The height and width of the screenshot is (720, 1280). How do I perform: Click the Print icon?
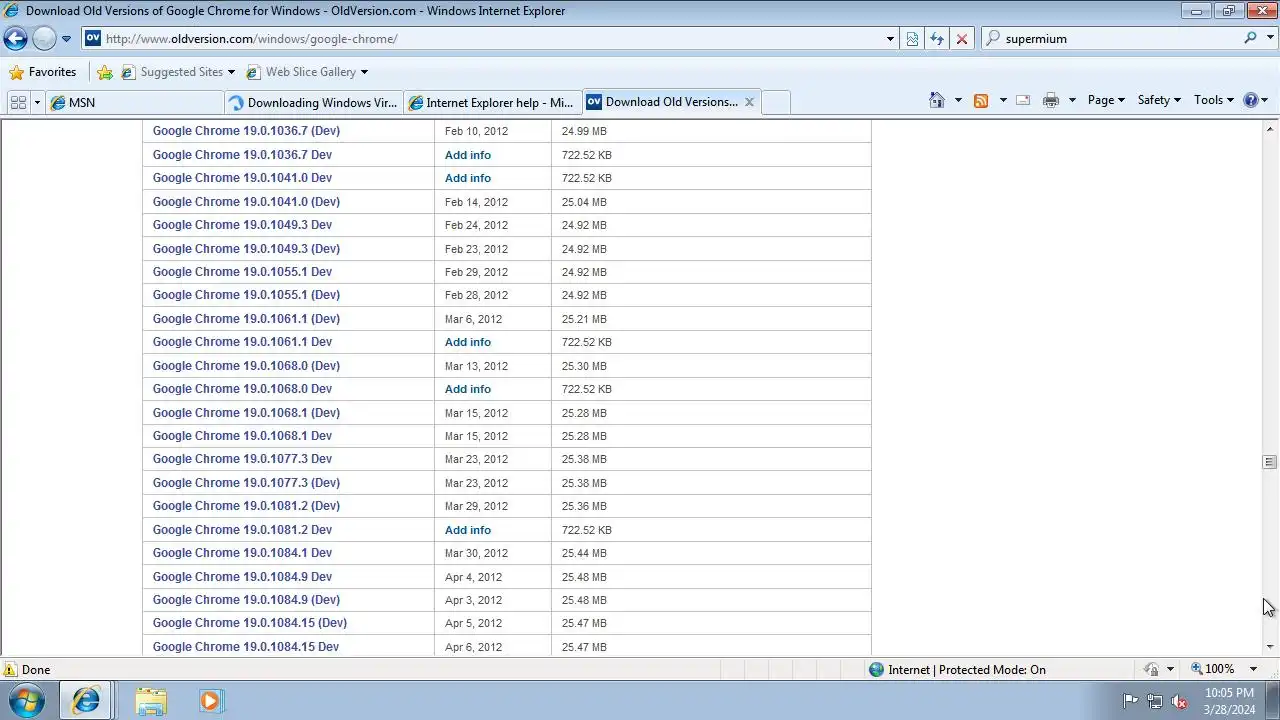1051,100
